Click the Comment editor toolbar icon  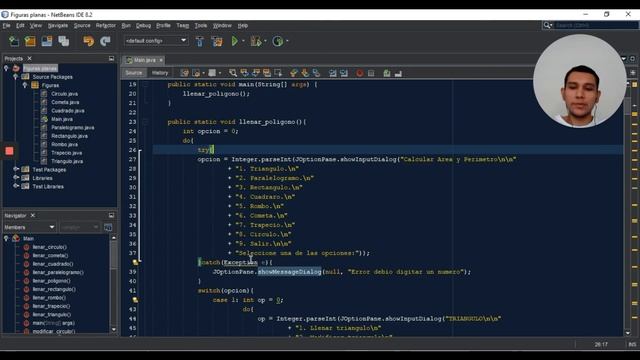coord(387,73)
